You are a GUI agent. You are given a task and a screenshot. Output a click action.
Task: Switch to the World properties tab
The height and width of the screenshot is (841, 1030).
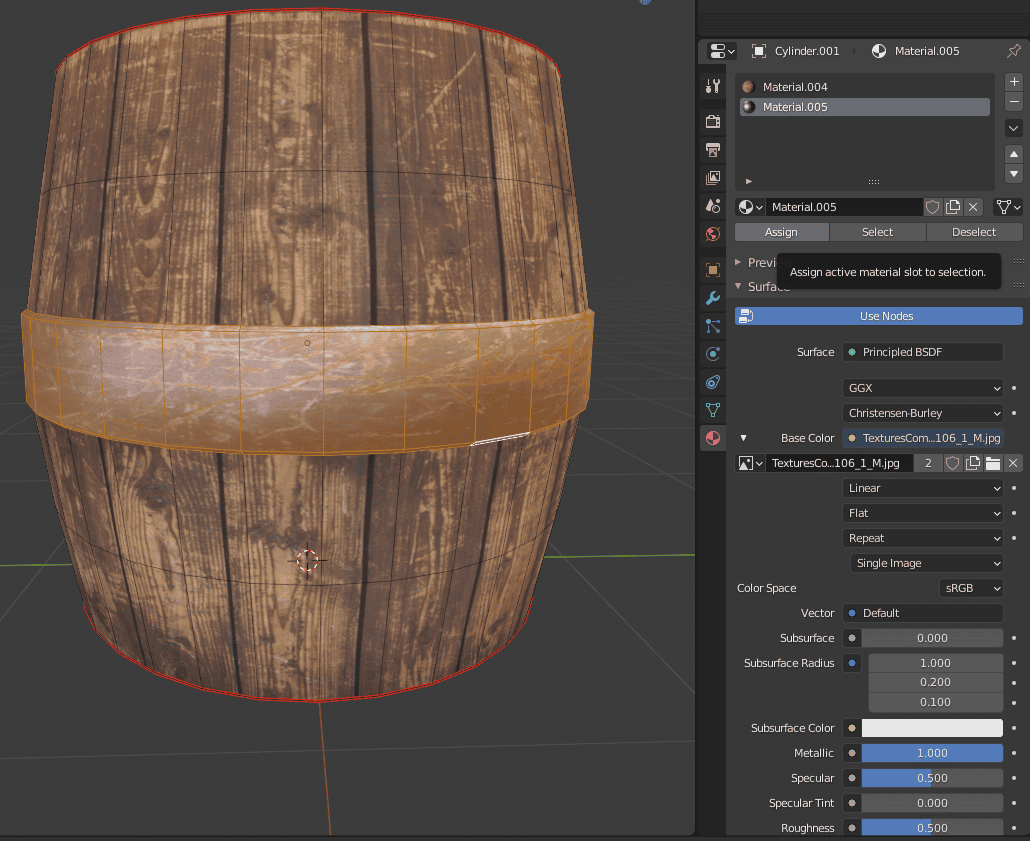[x=712, y=234]
